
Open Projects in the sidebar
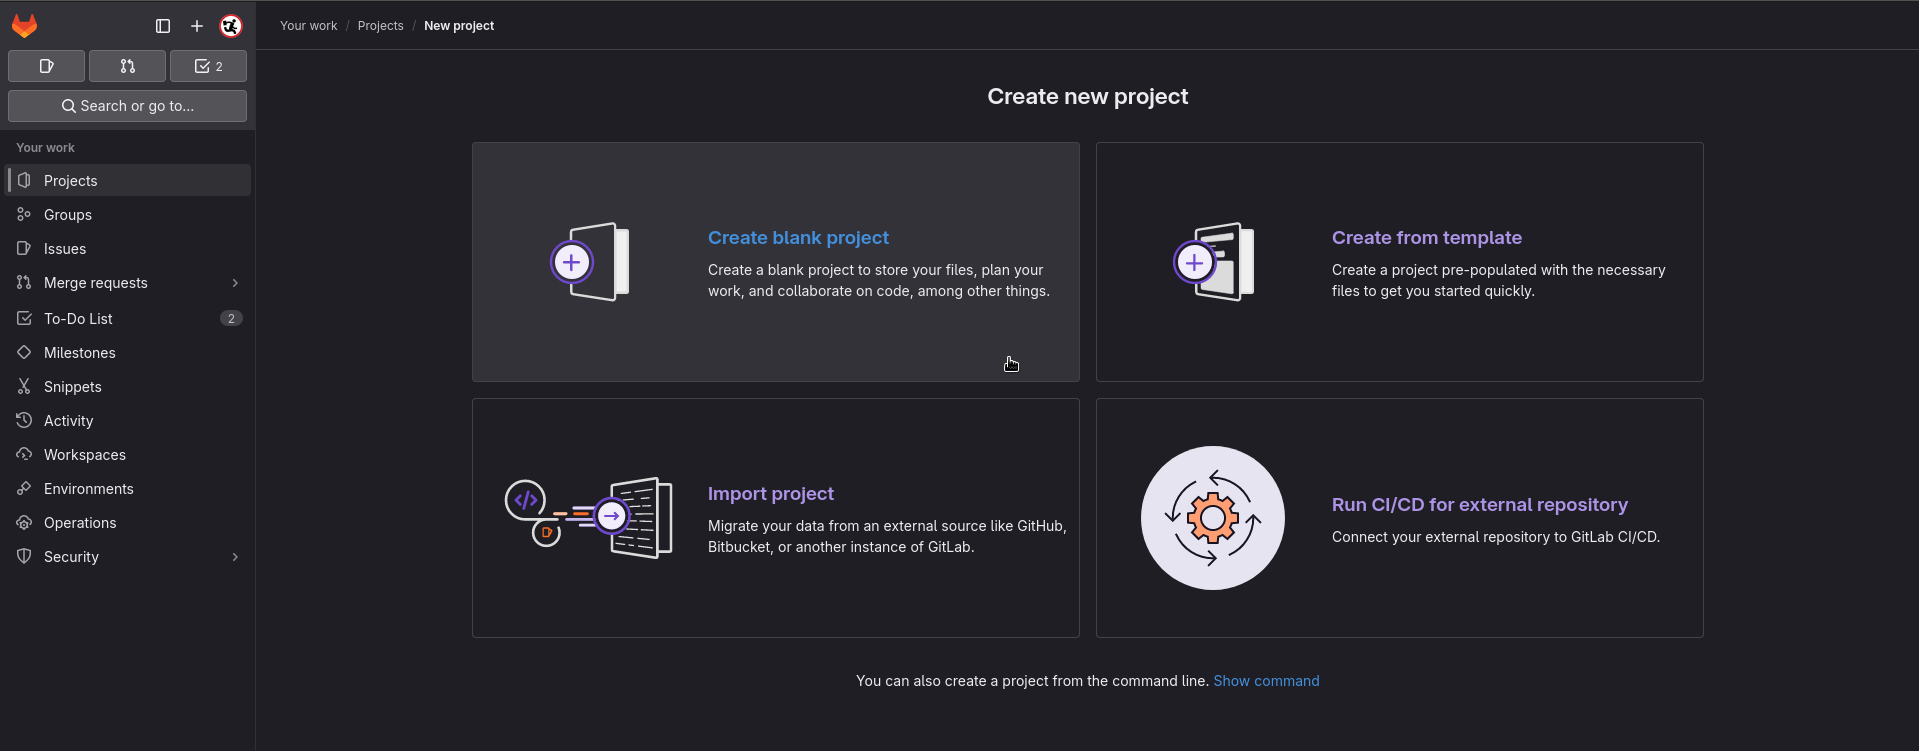pyautogui.click(x=129, y=180)
